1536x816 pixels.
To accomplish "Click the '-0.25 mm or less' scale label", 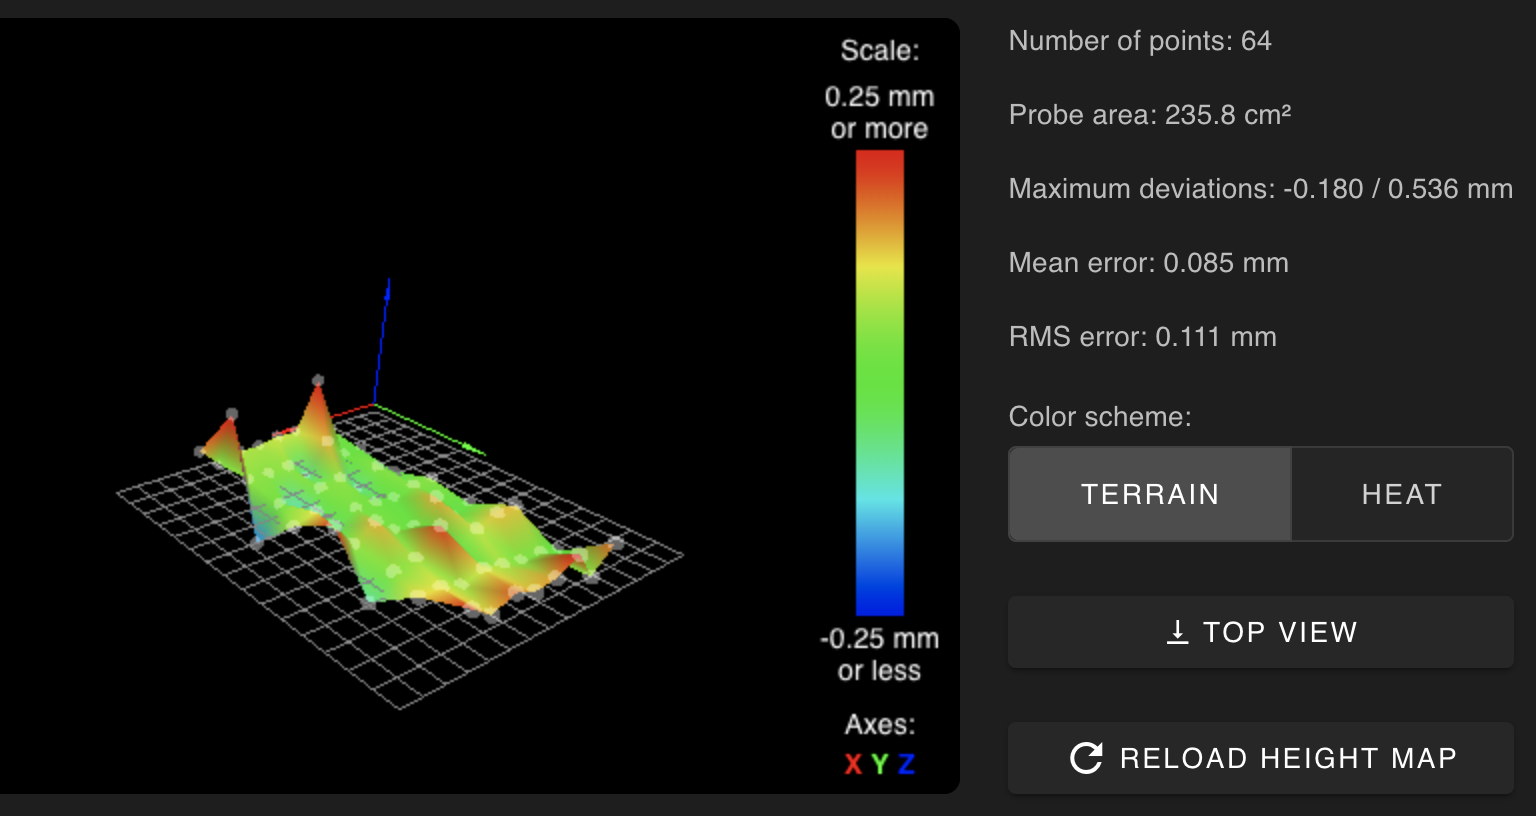I will click(879, 654).
